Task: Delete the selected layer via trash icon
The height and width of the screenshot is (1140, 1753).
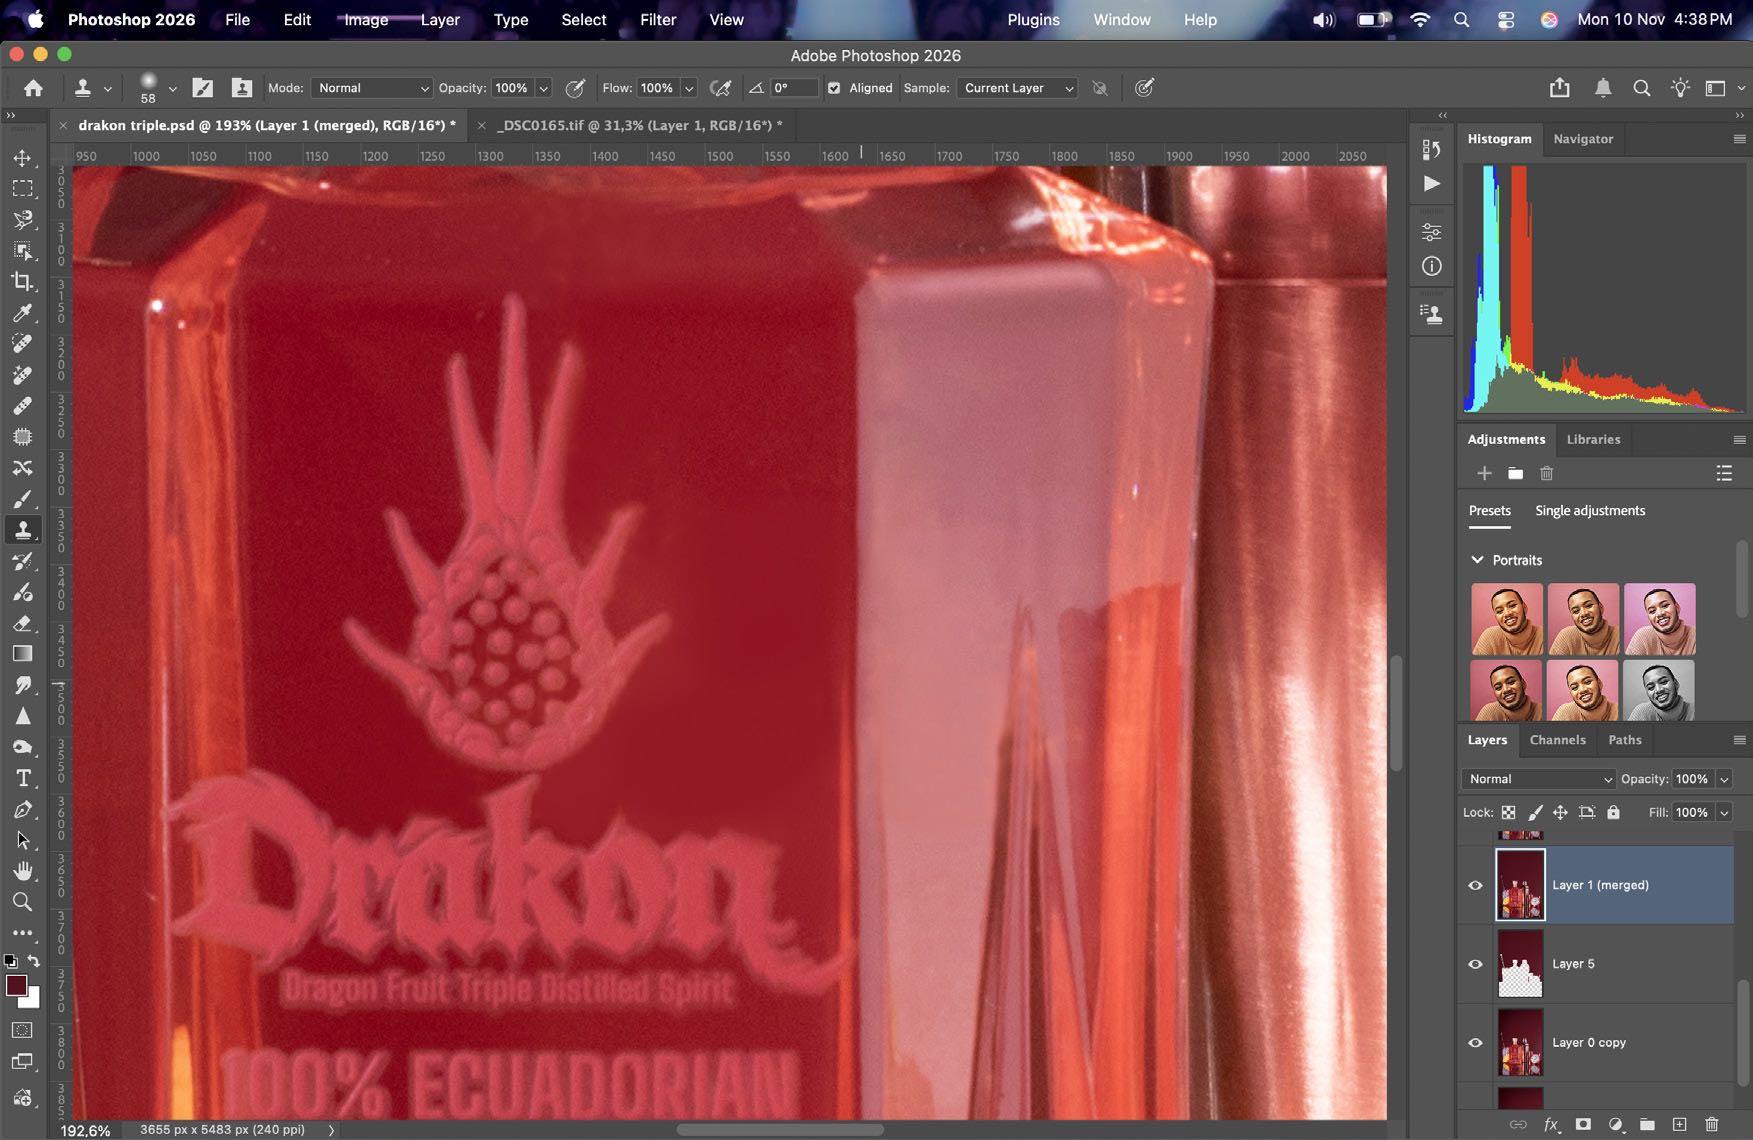Action: pyautogui.click(x=1711, y=1124)
